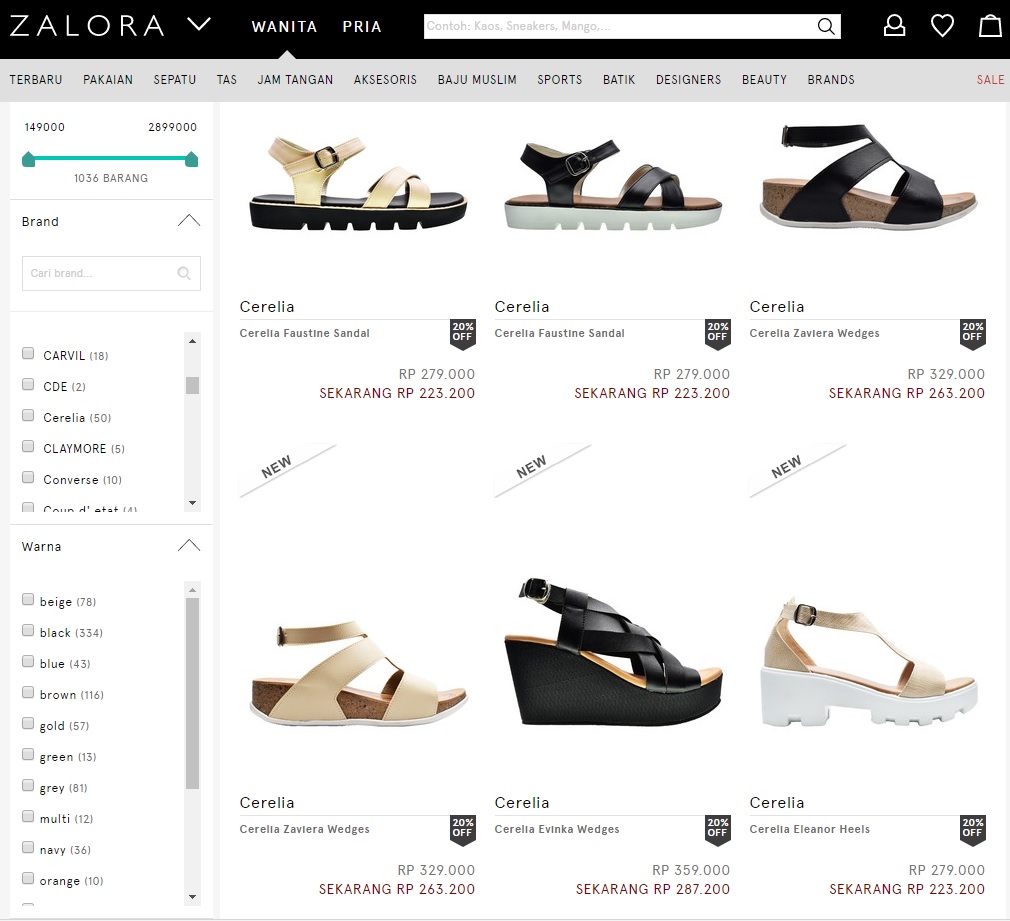This screenshot has width=1010, height=921.
Task: Switch to the PRIA section
Action: pos(362,26)
